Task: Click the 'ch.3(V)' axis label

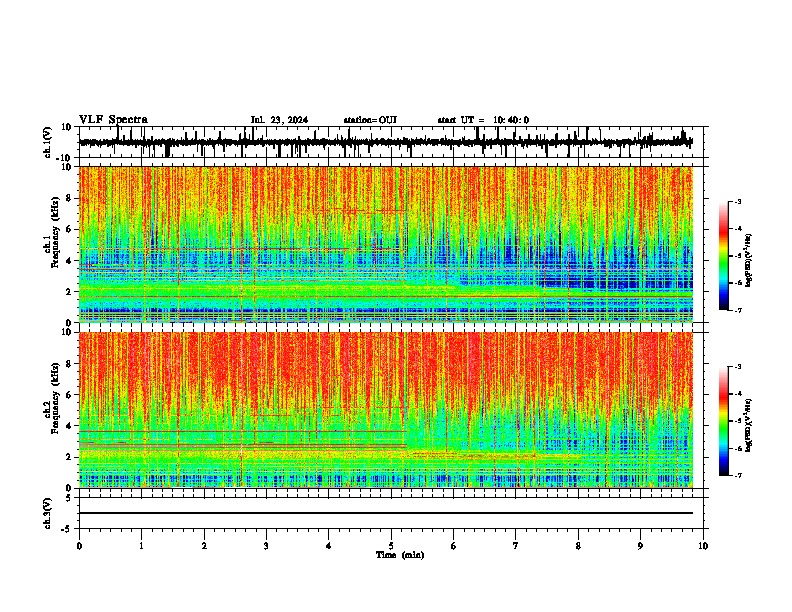Action: (48, 513)
